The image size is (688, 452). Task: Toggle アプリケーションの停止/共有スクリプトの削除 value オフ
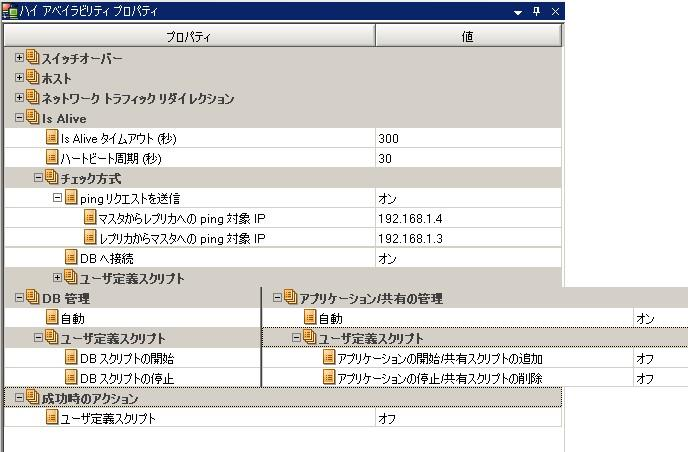[661, 378]
